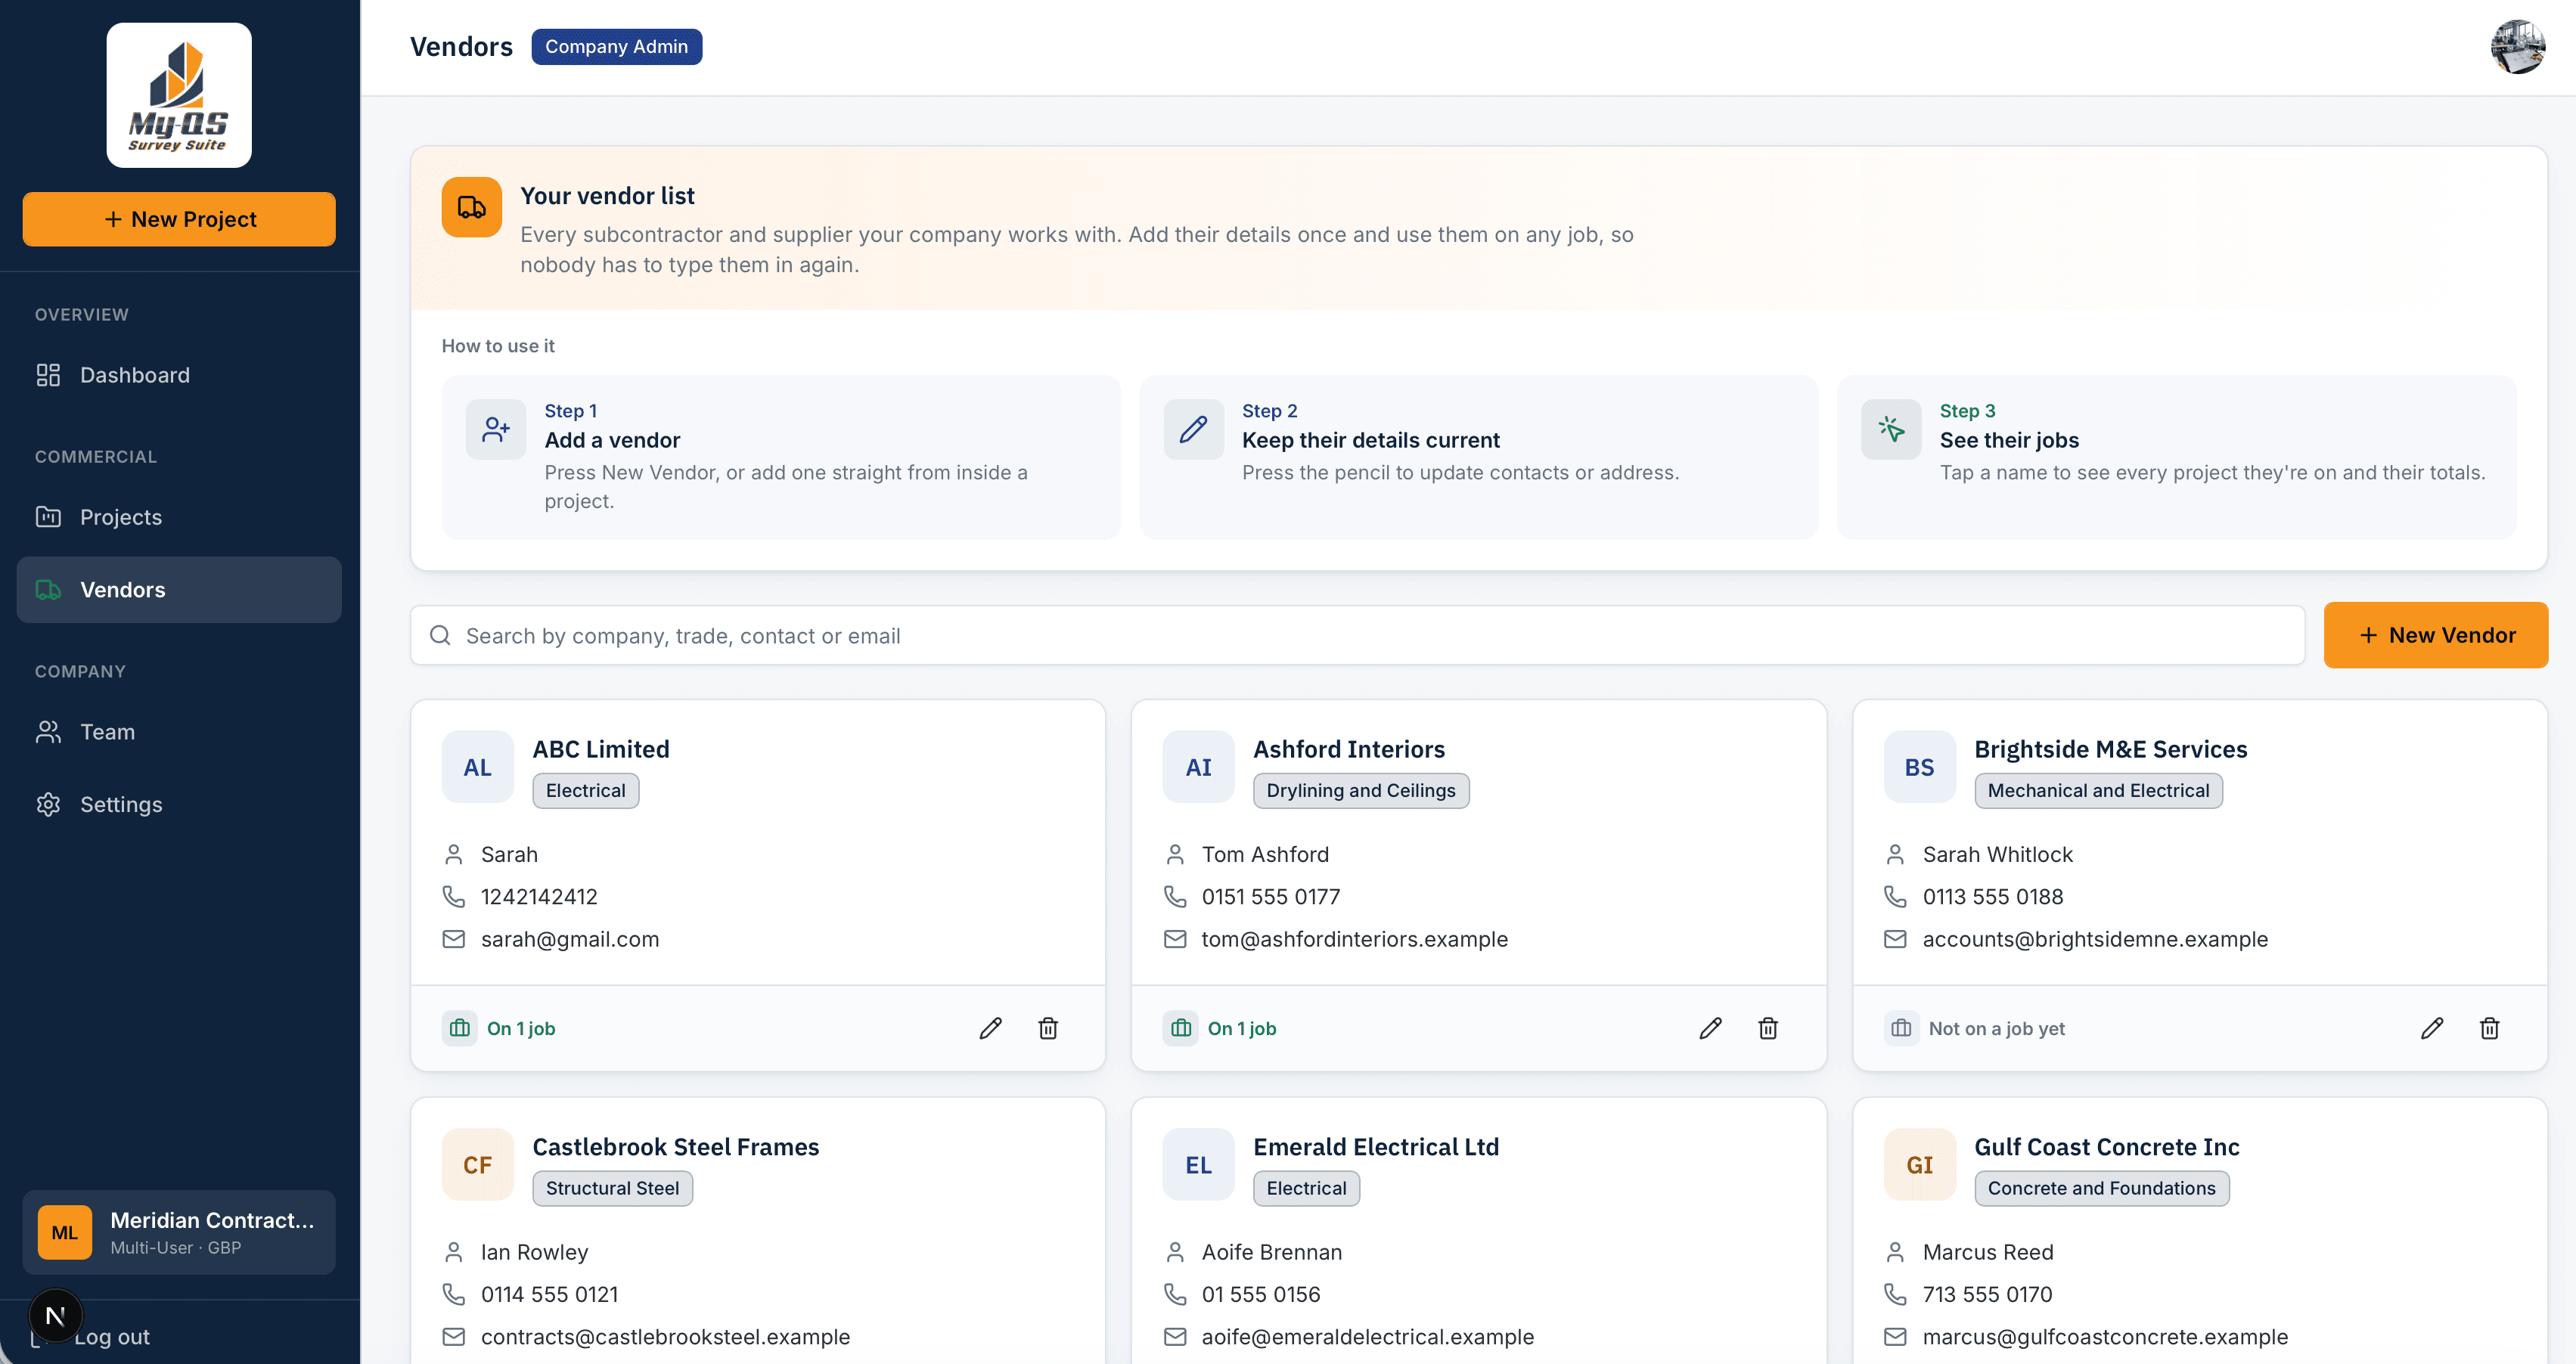Click the briefcase icon beside Not on a job yet
This screenshot has height=1364, width=2576.
click(1901, 1028)
